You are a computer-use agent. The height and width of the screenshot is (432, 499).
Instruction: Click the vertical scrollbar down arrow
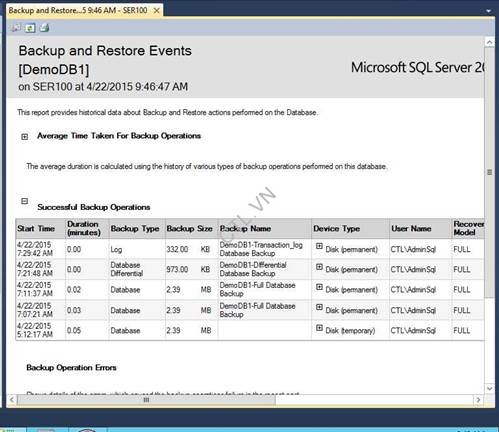click(x=489, y=388)
